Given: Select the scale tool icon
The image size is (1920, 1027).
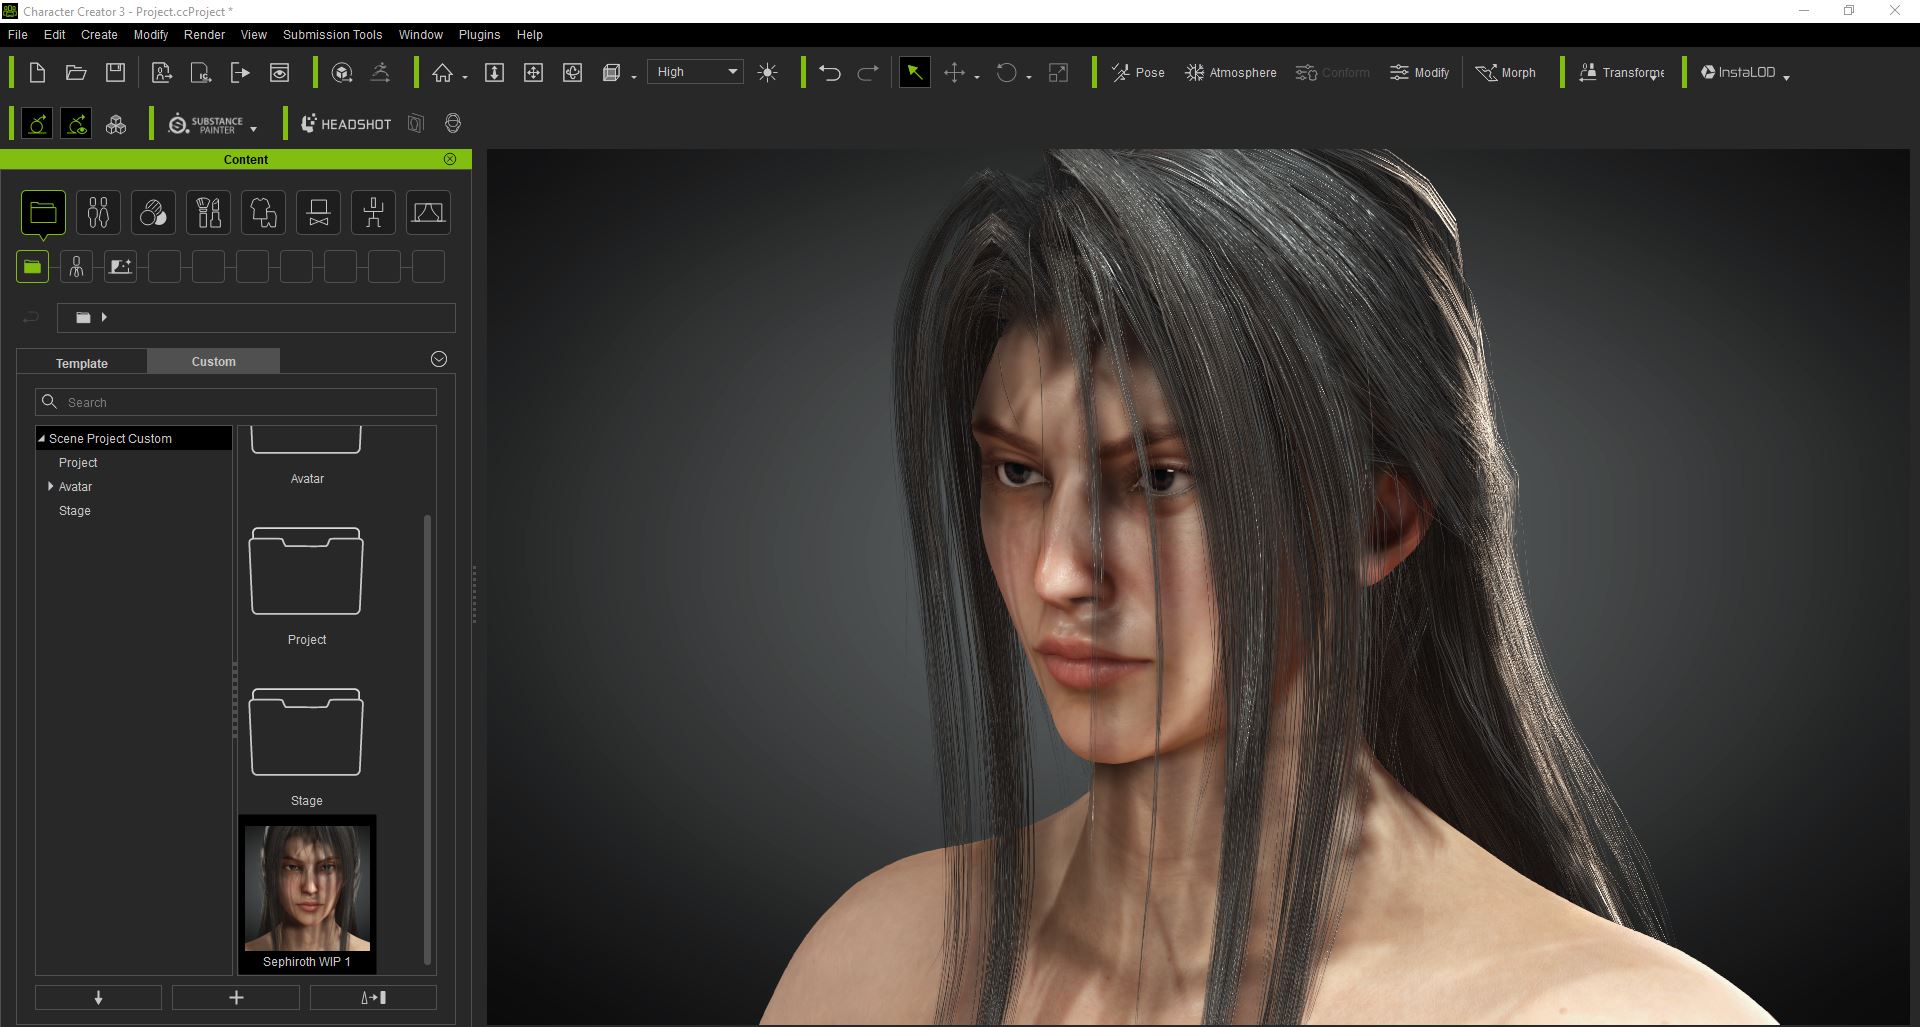Looking at the screenshot, I should click(1058, 72).
